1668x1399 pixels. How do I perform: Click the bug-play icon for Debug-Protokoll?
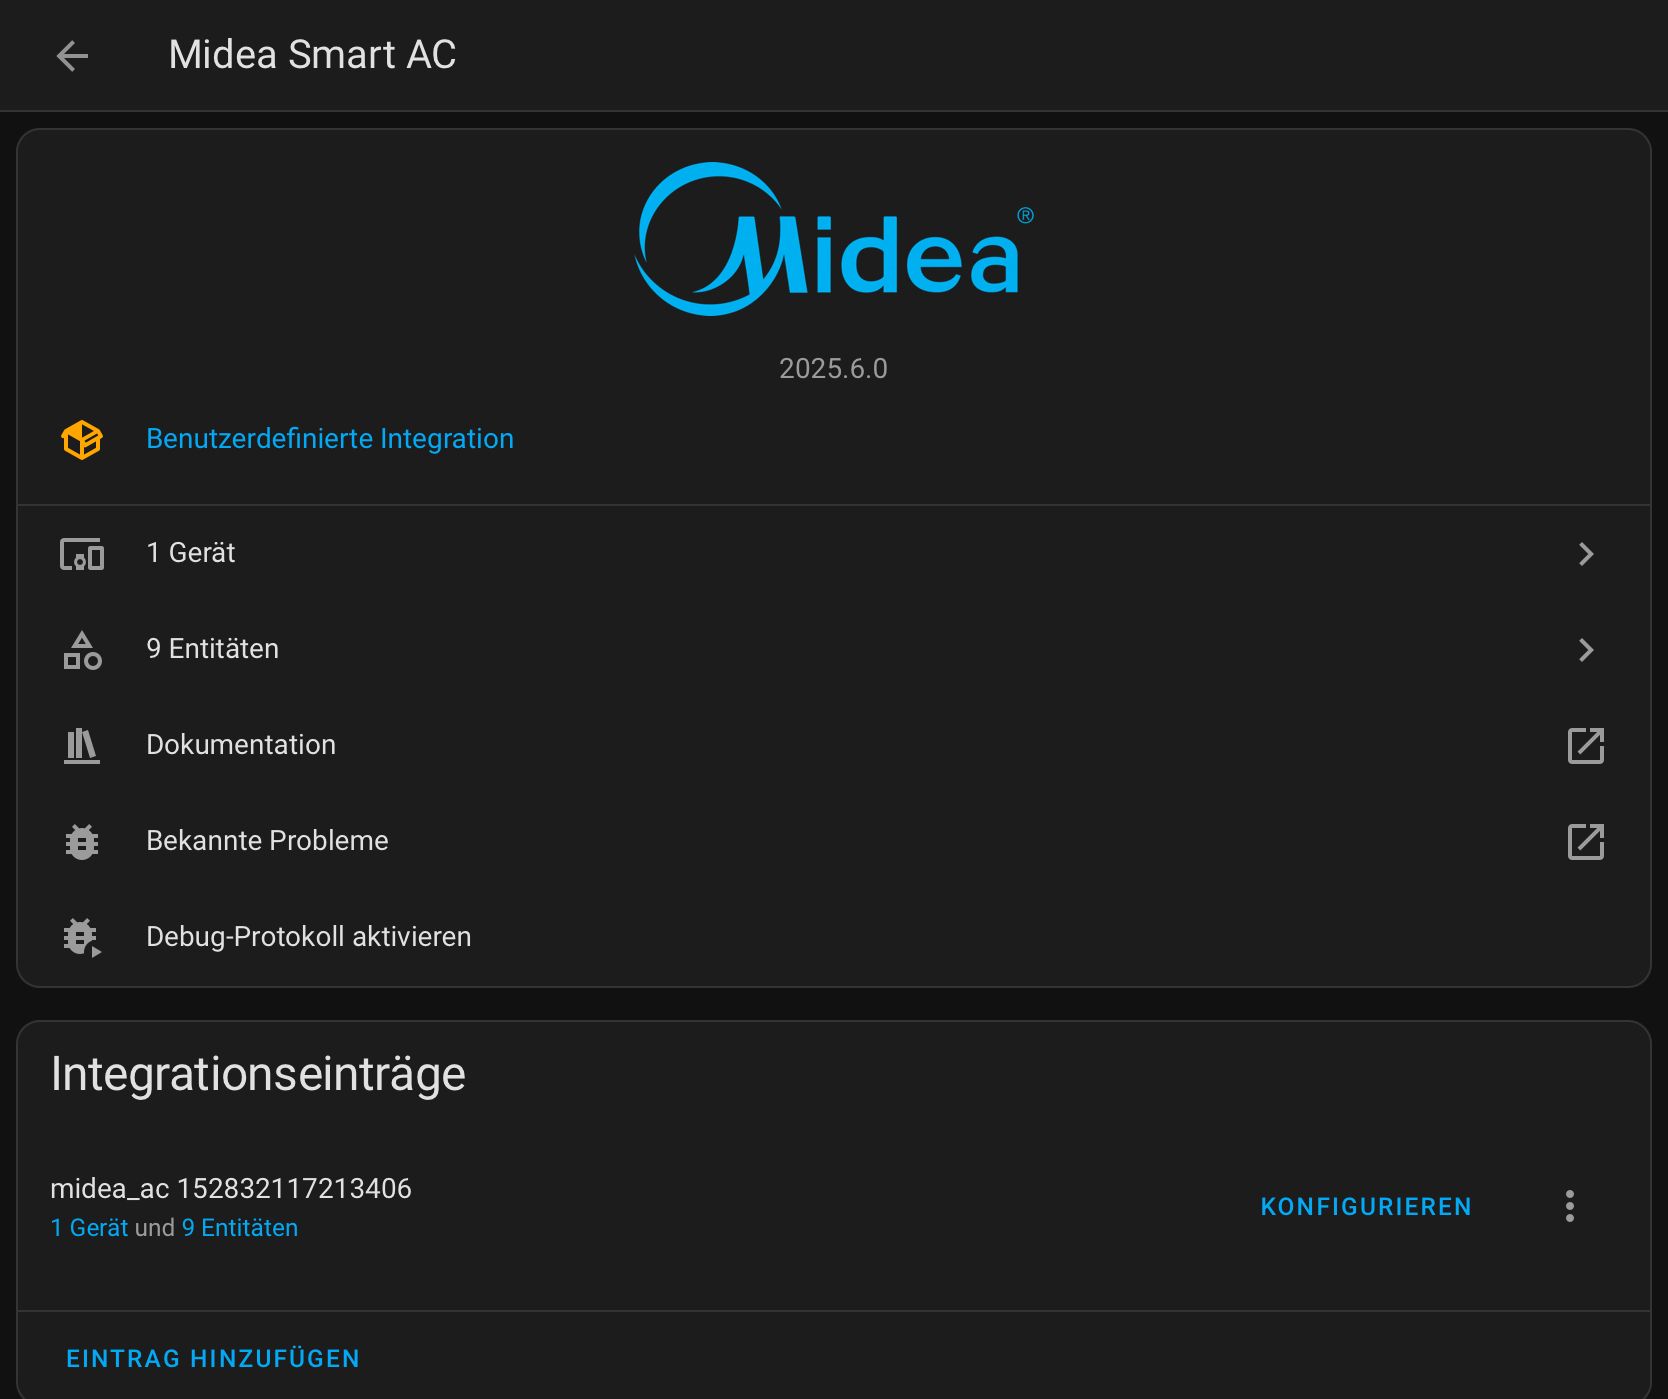pyautogui.click(x=82, y=938)
